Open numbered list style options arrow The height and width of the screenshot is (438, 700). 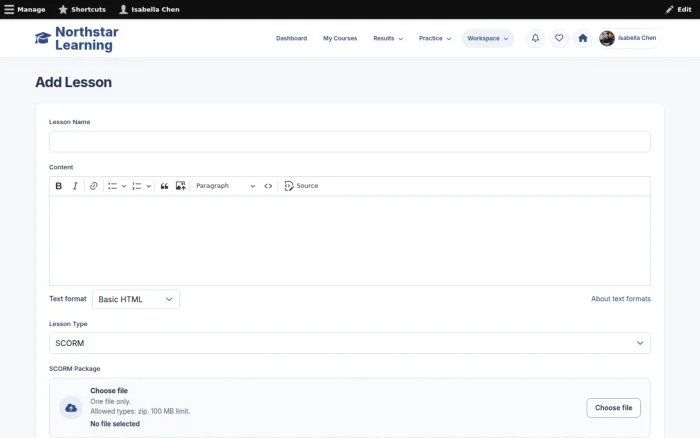click(149, 186)
